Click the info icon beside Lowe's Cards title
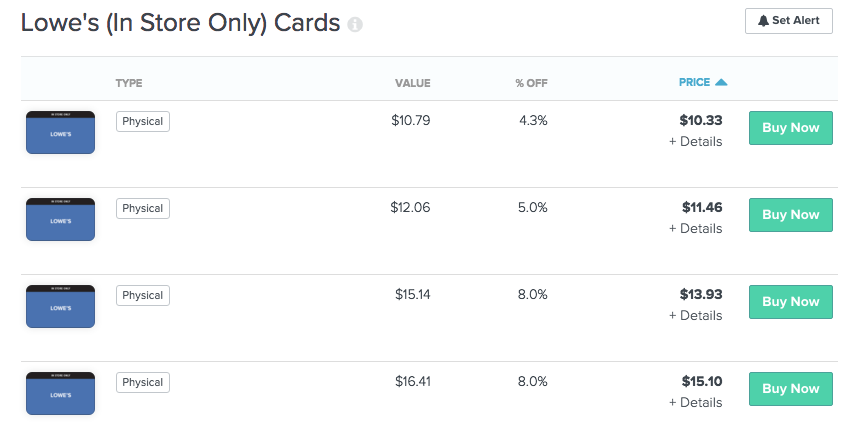Image resolution: width=859 pixels, height=433 pixels. pos(355,24)
